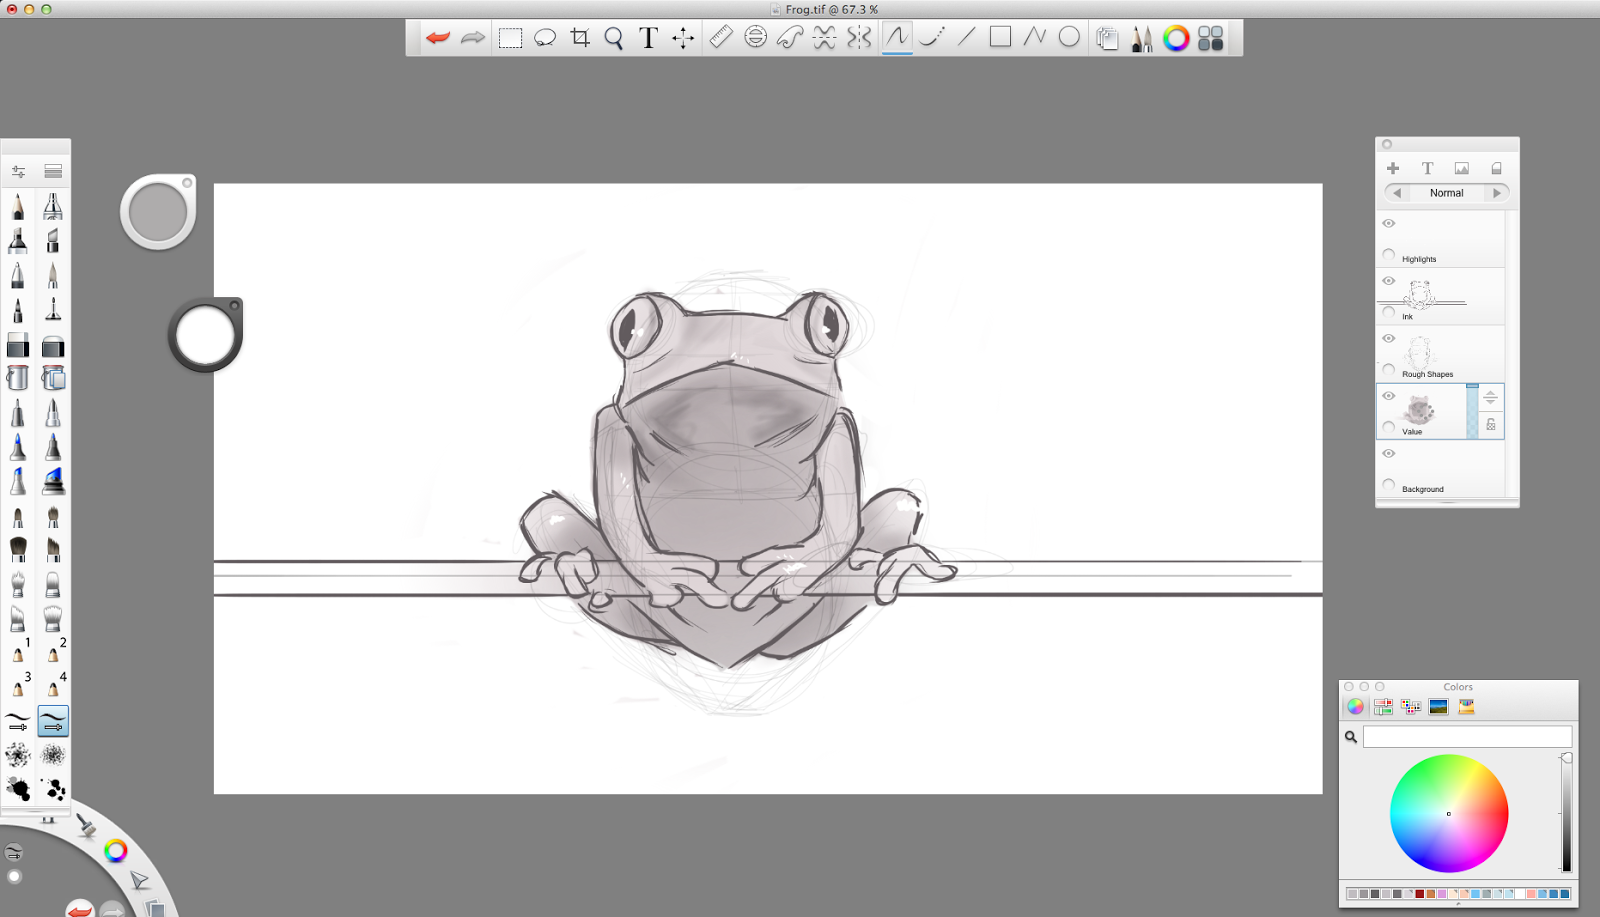
Task: Click the current color bar in Colors window
Action: click(x=1467, y=737)
